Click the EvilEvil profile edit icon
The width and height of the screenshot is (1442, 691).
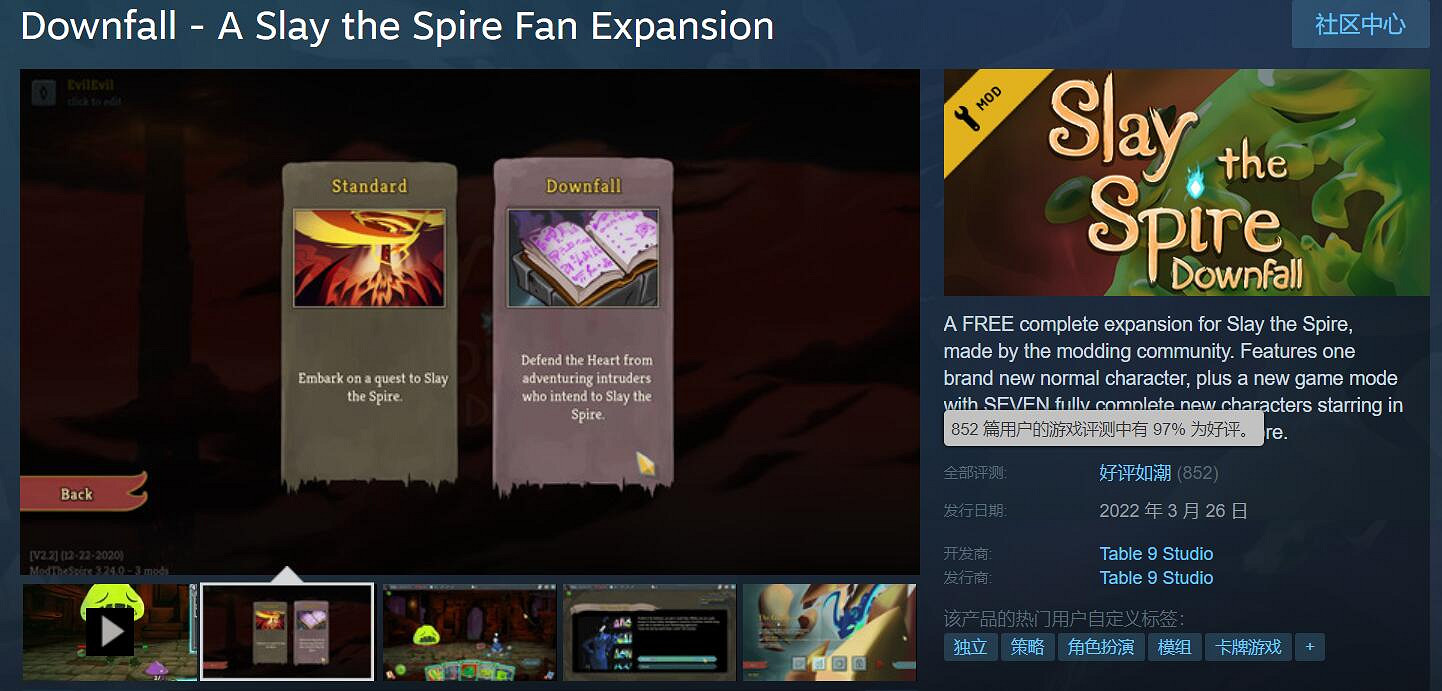pyautogui.click(x=44, y=92)
